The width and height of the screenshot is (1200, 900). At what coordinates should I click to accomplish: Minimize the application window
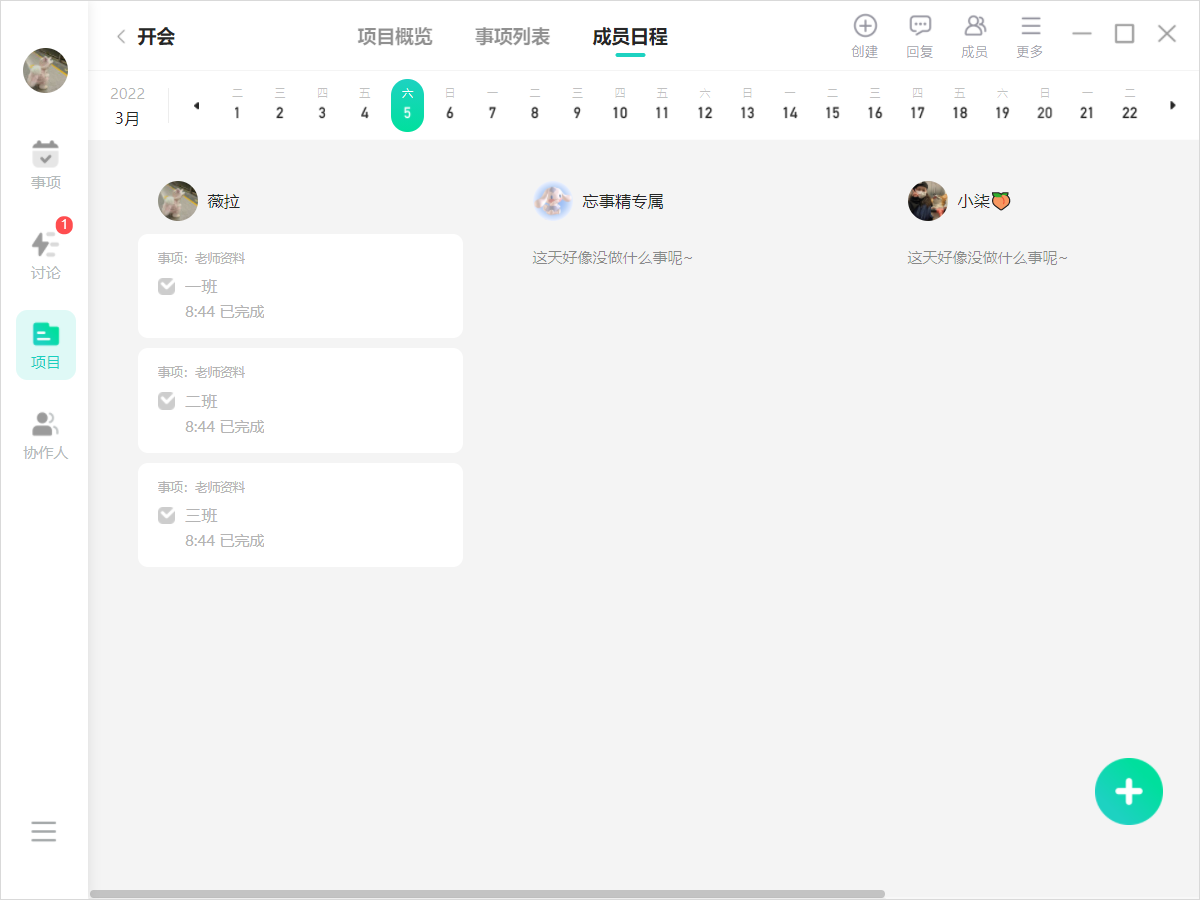[1082, 34]
